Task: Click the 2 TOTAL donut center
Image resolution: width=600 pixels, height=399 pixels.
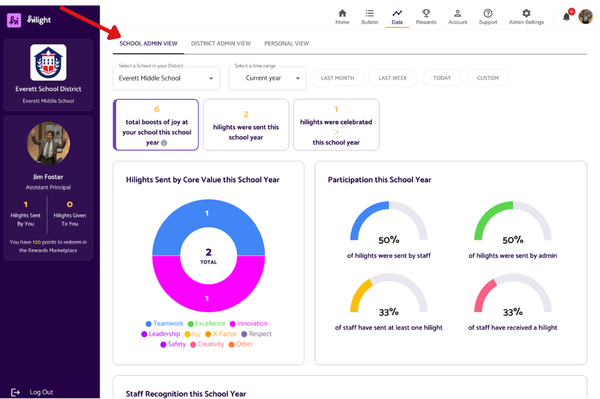Action: coord(208,256)
